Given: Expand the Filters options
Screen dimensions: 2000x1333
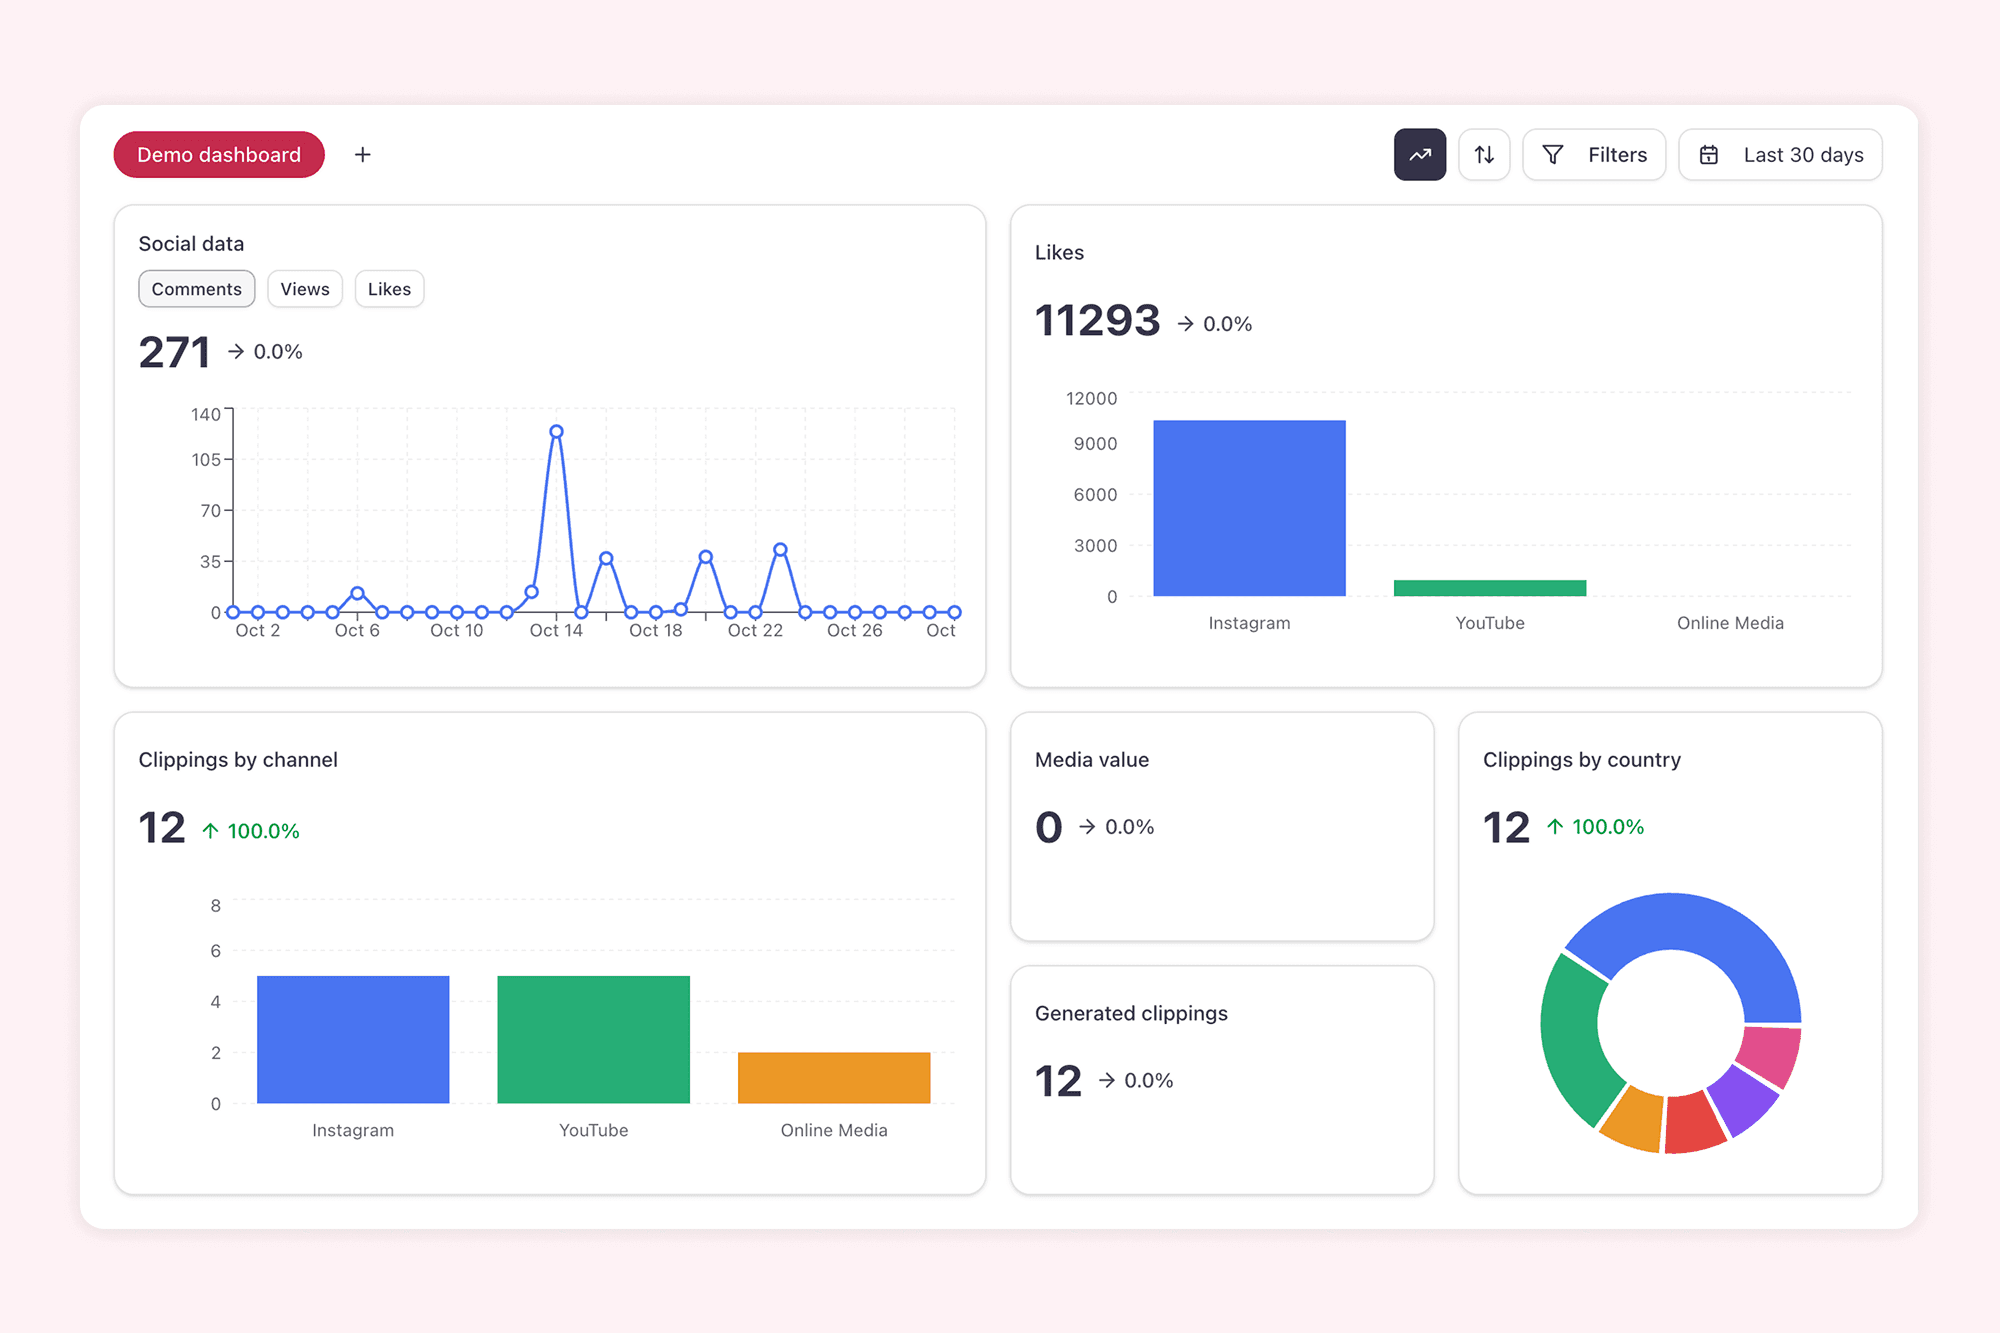Looking at the screenshot, I should (x=1593, y=154).
